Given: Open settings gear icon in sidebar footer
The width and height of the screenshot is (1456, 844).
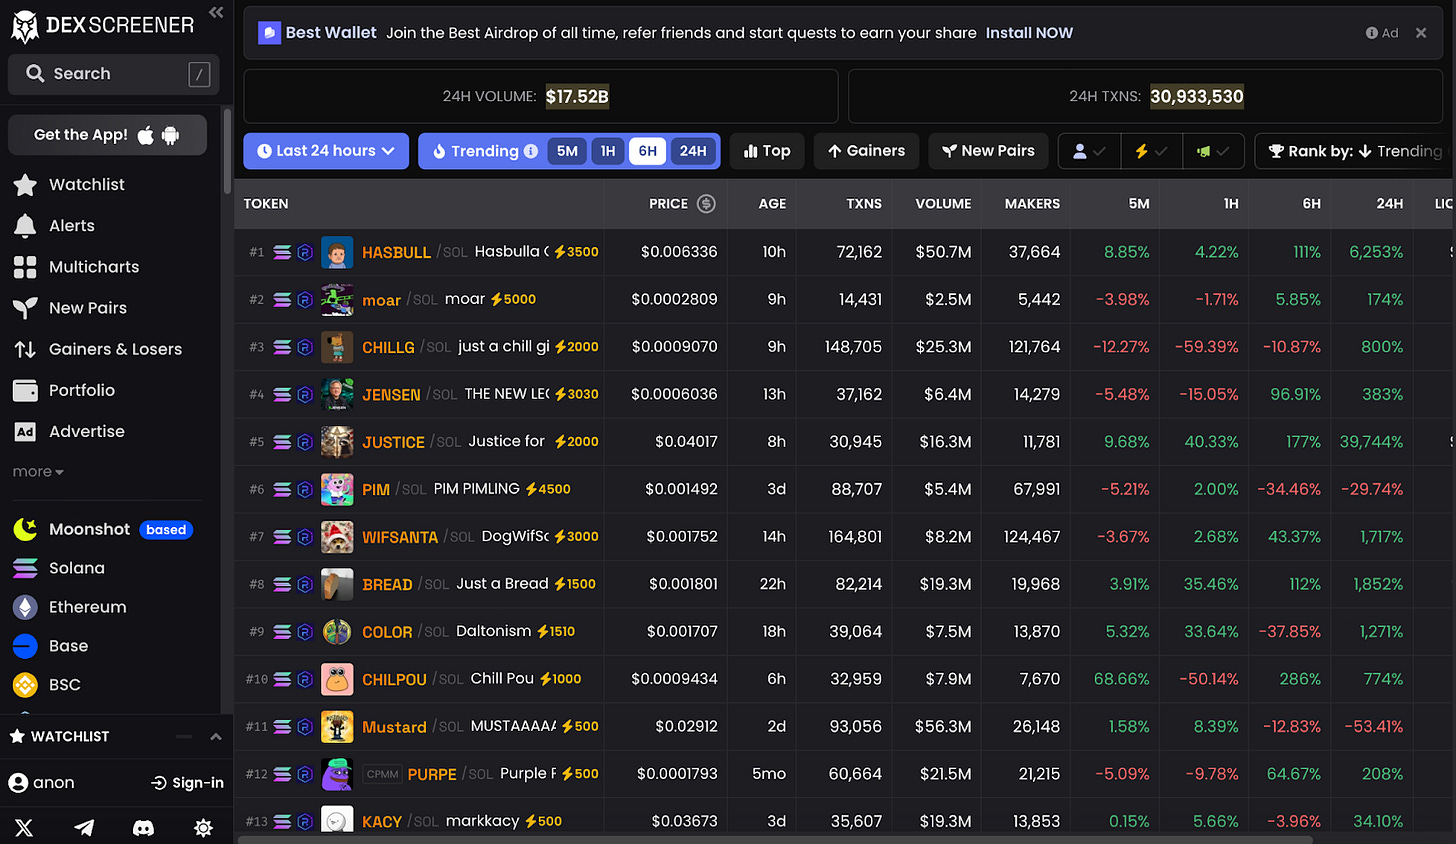Looking at the screenshot, I should (203, 827).
